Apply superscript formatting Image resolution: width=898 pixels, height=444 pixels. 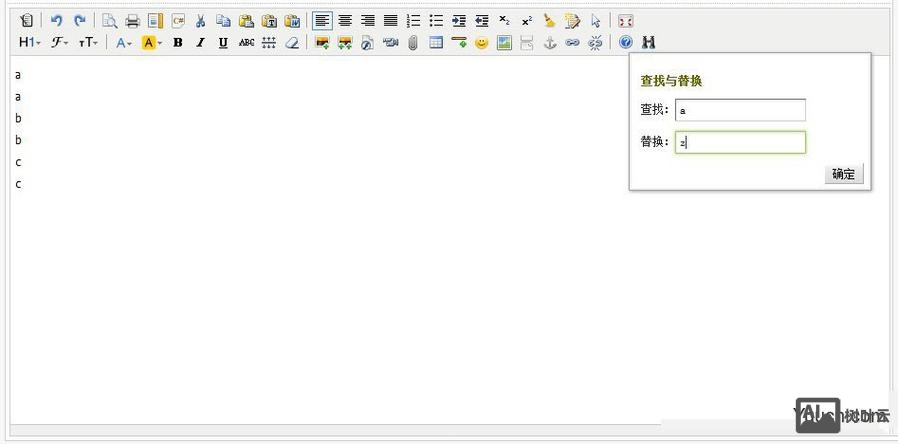(x=527, y=21)
